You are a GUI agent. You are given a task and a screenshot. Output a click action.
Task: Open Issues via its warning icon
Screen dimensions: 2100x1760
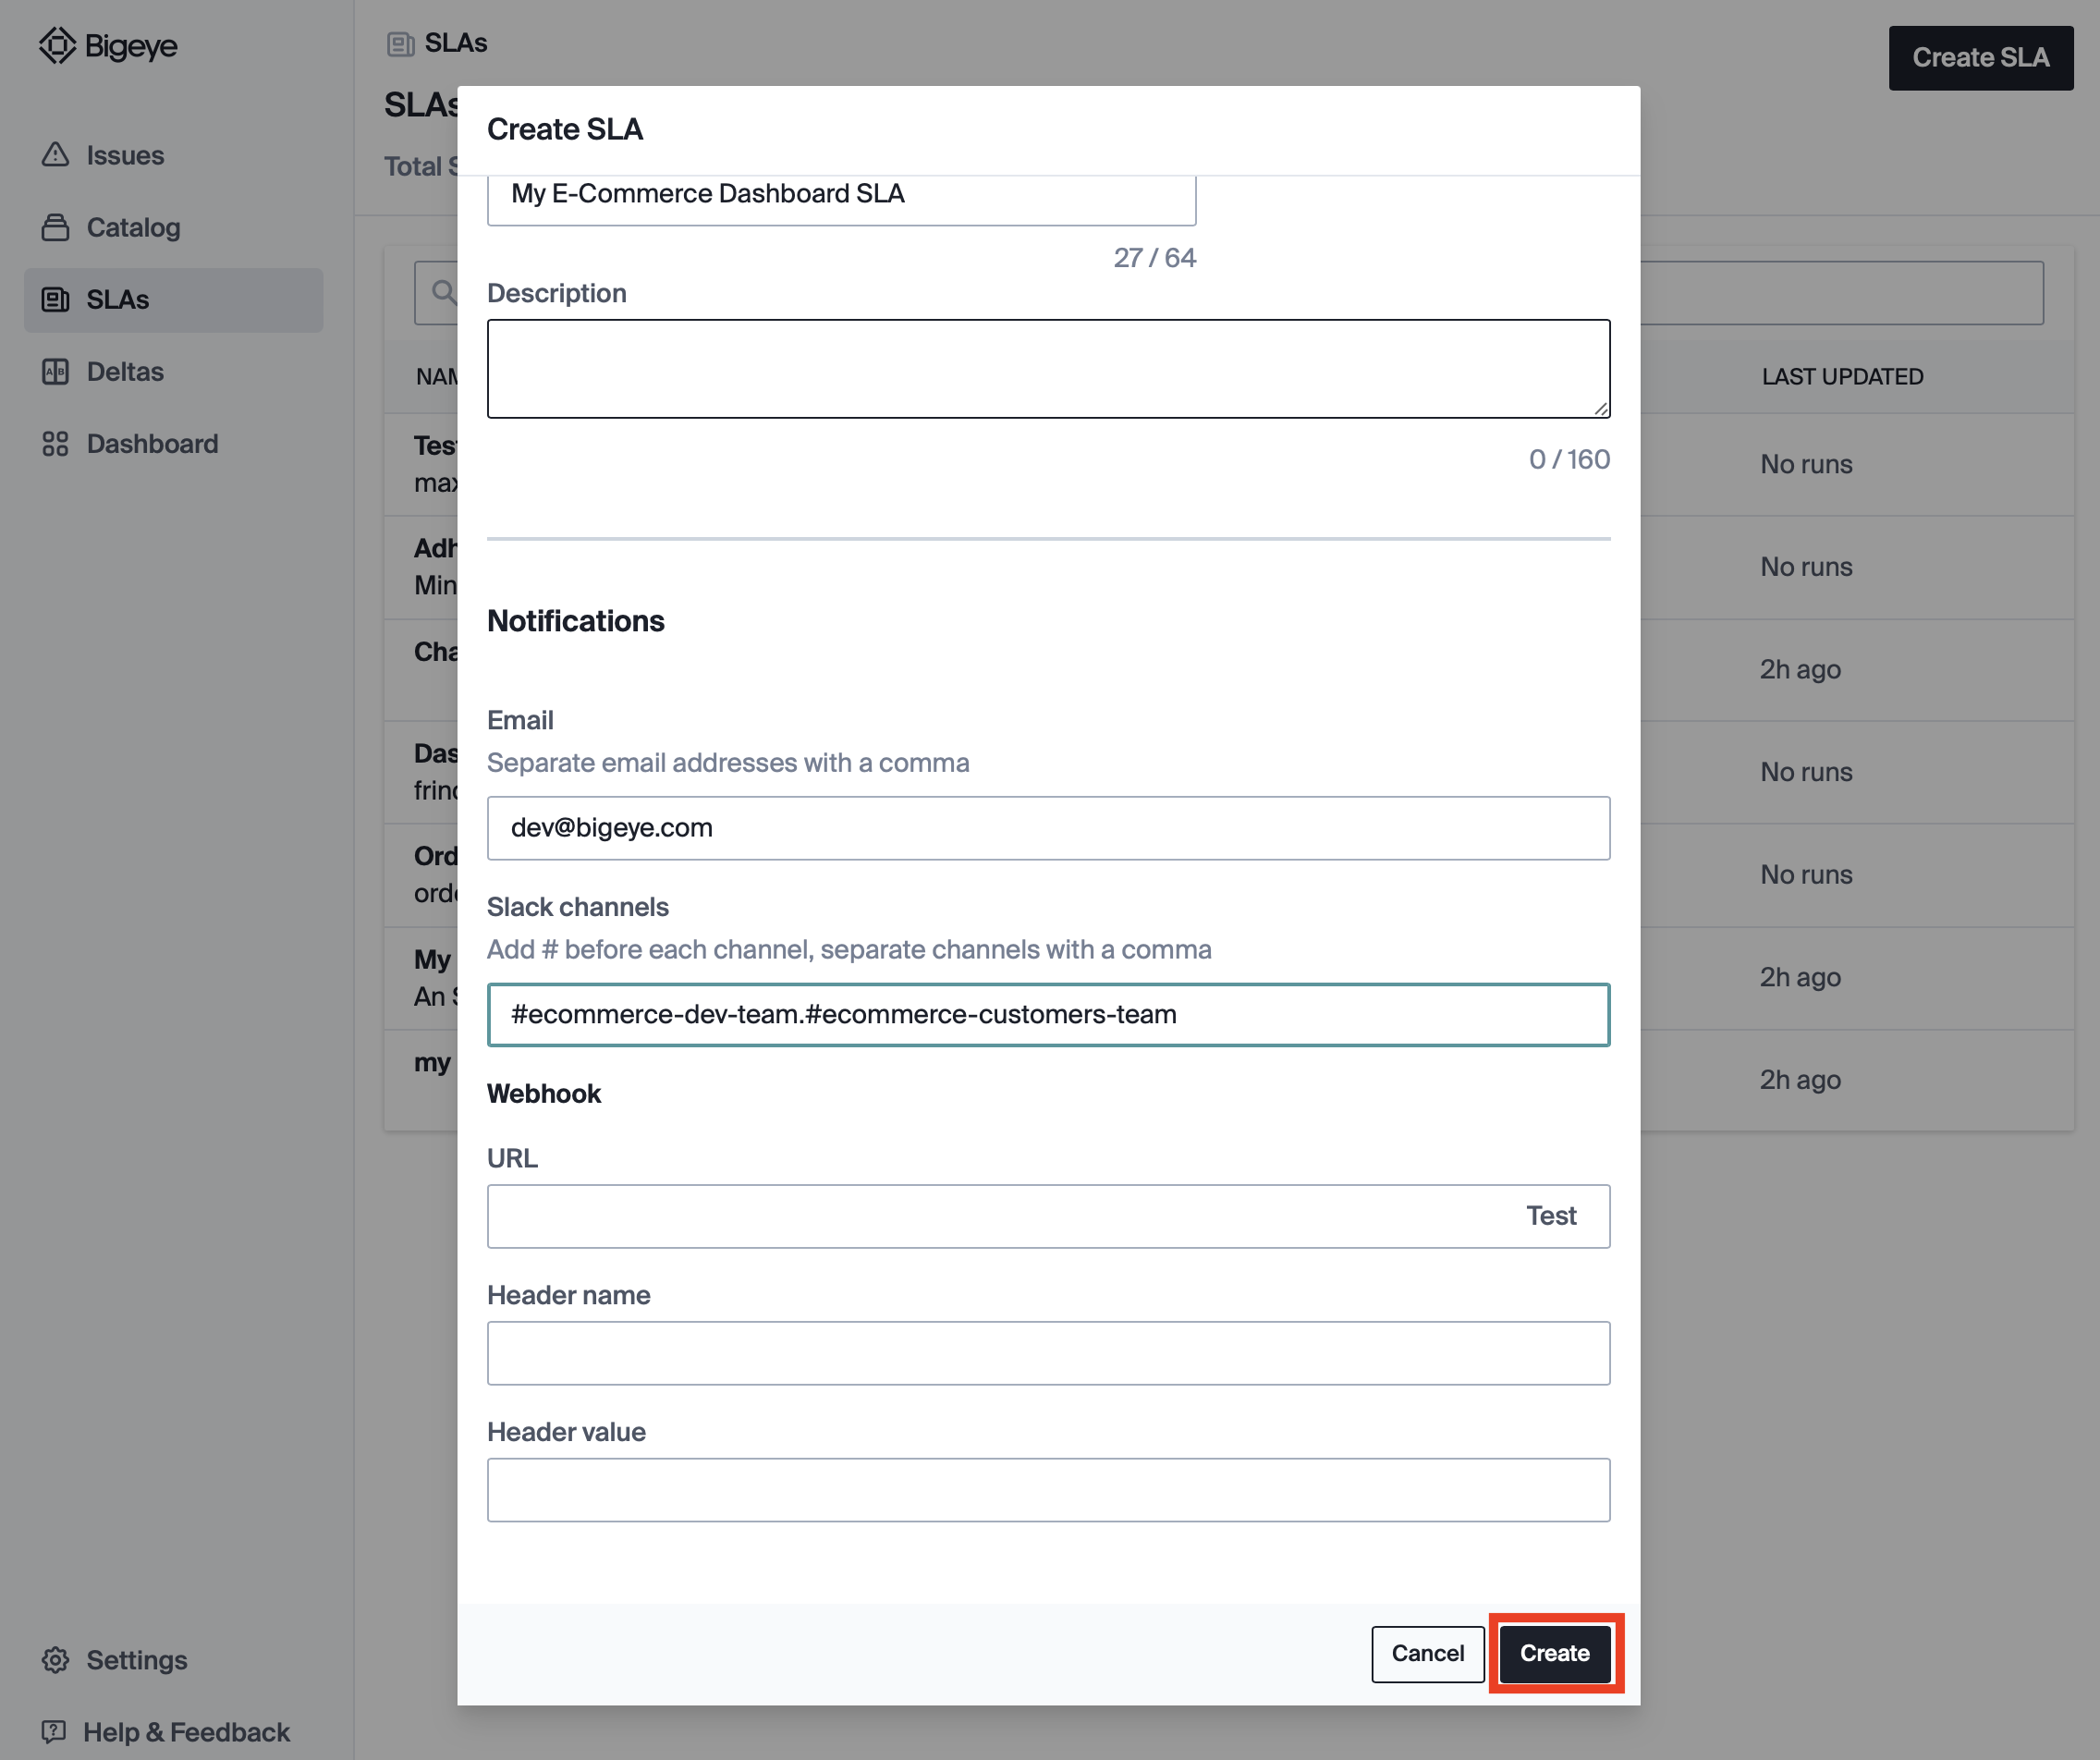pyautogui.click(x=55, y=155)
